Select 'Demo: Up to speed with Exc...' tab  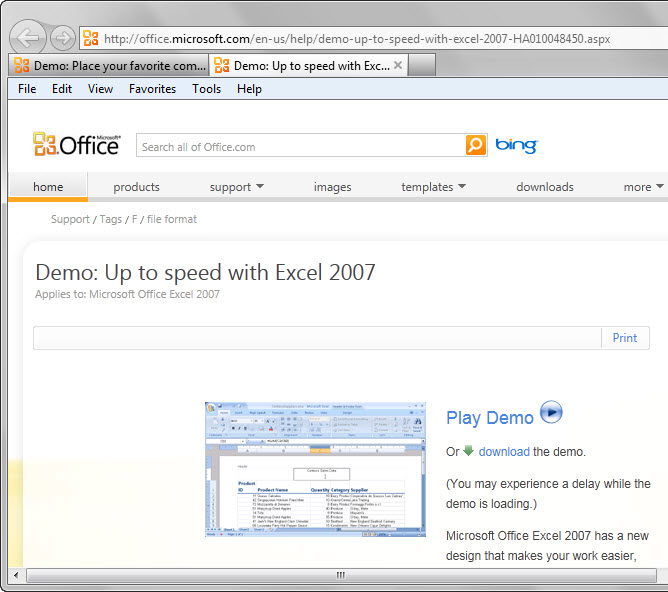[308, 66]
